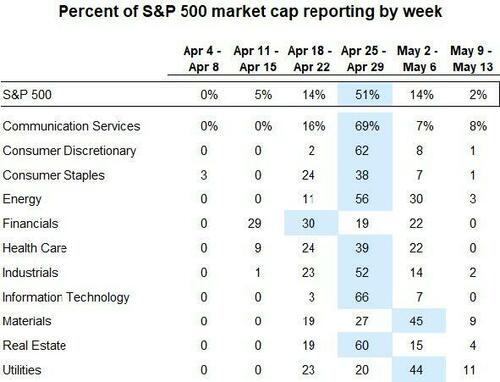Select the Utilities row label
This screenshot has height=382, width=500.
22,370
